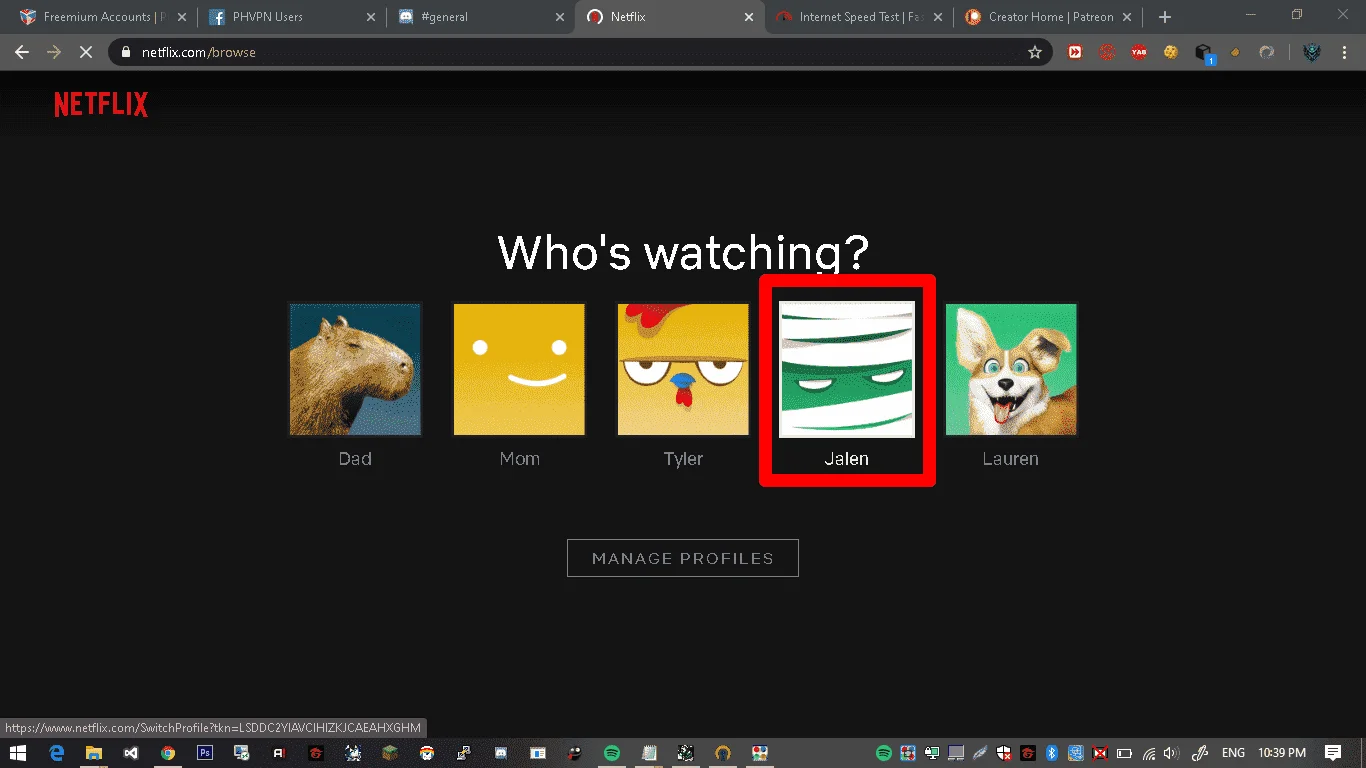Screen dimensions: 1366x768
Task: Open the Chrome three-dot menu
Action: click(x=1343, y=52)
